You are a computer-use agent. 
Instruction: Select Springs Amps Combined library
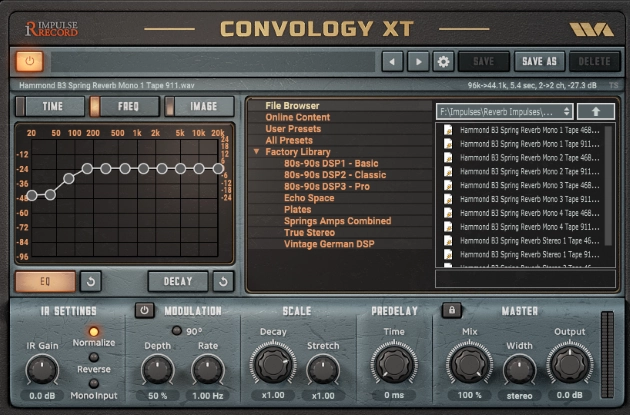coord(338,221)
